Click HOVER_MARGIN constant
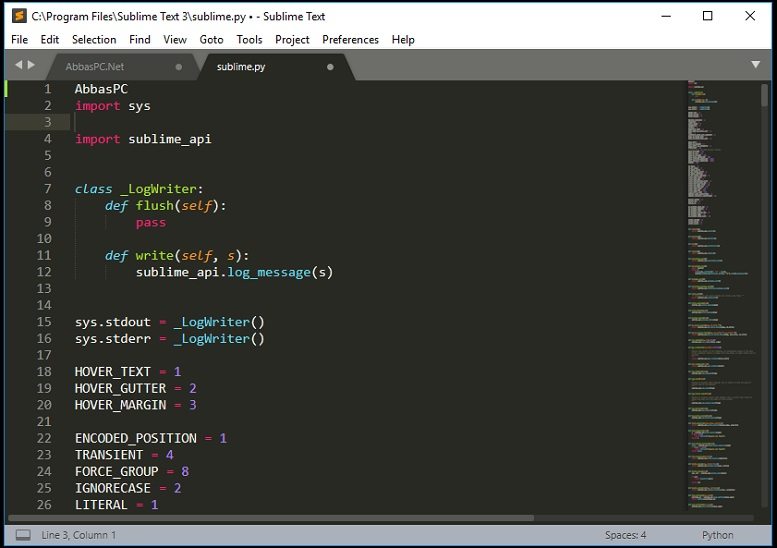Image resolution: width=777 pixels, height=548 pixels. click(120, 405)
